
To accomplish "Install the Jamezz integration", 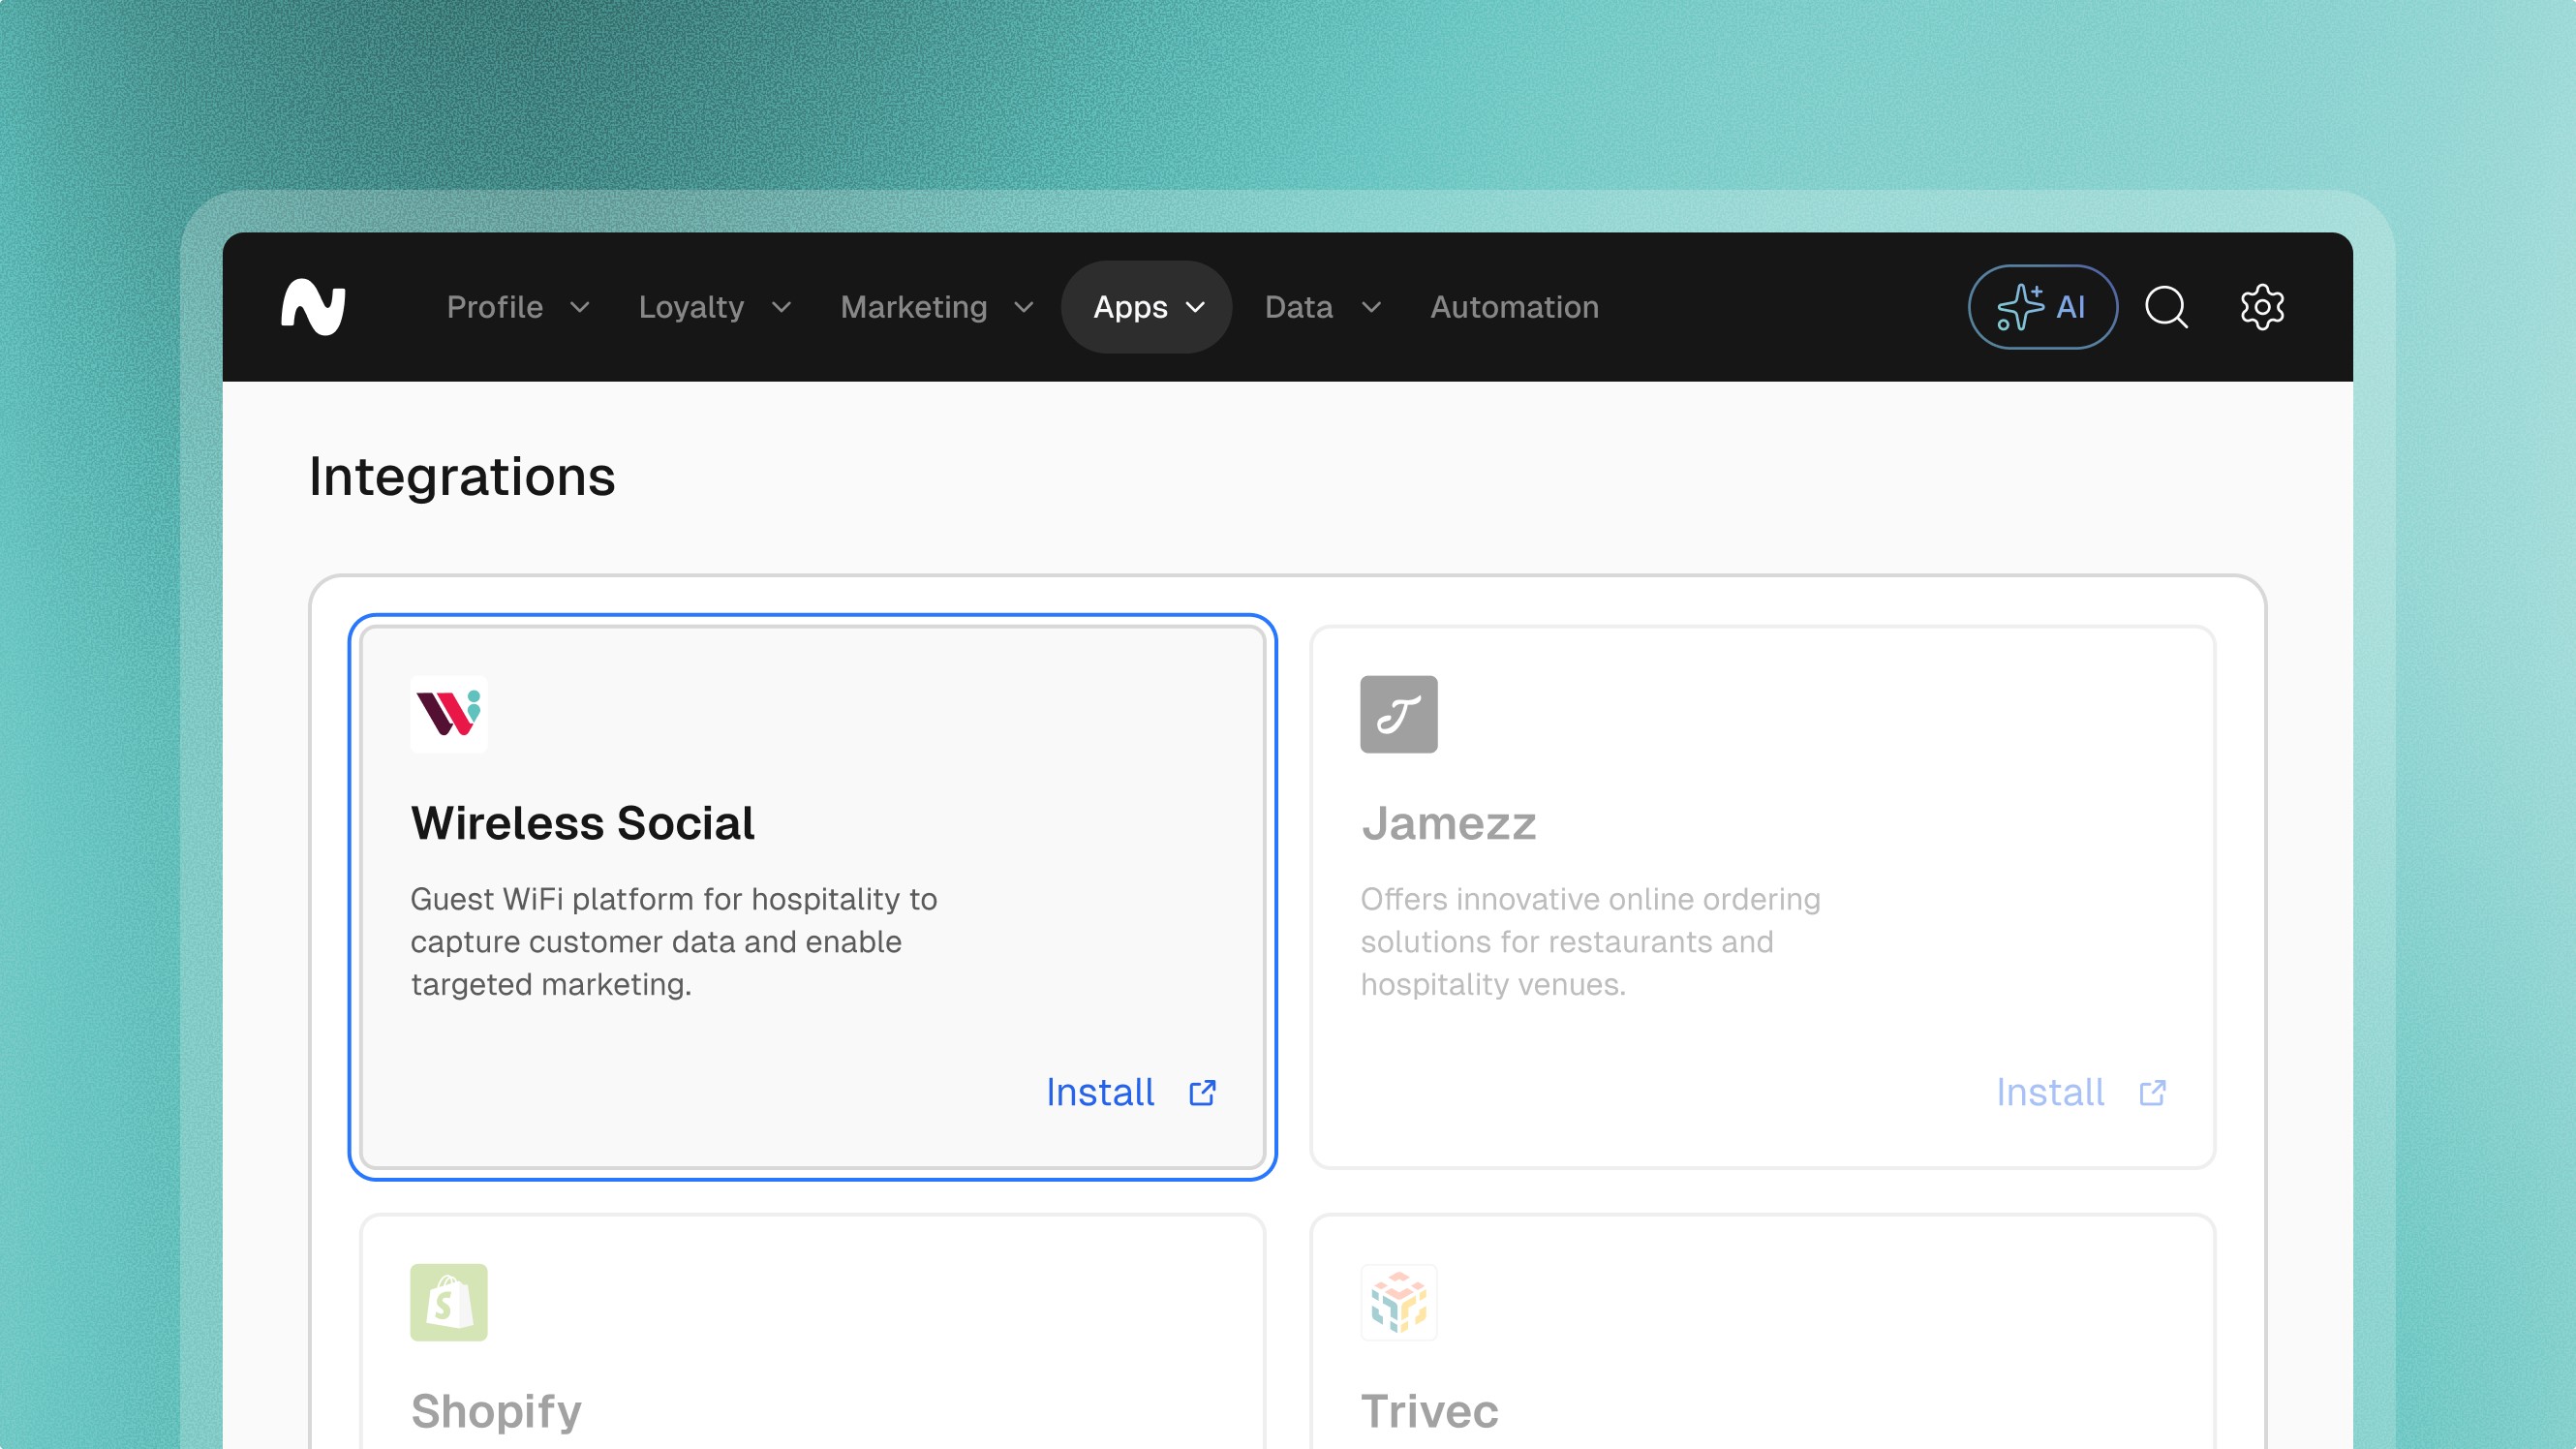I will (2050, 1092).
